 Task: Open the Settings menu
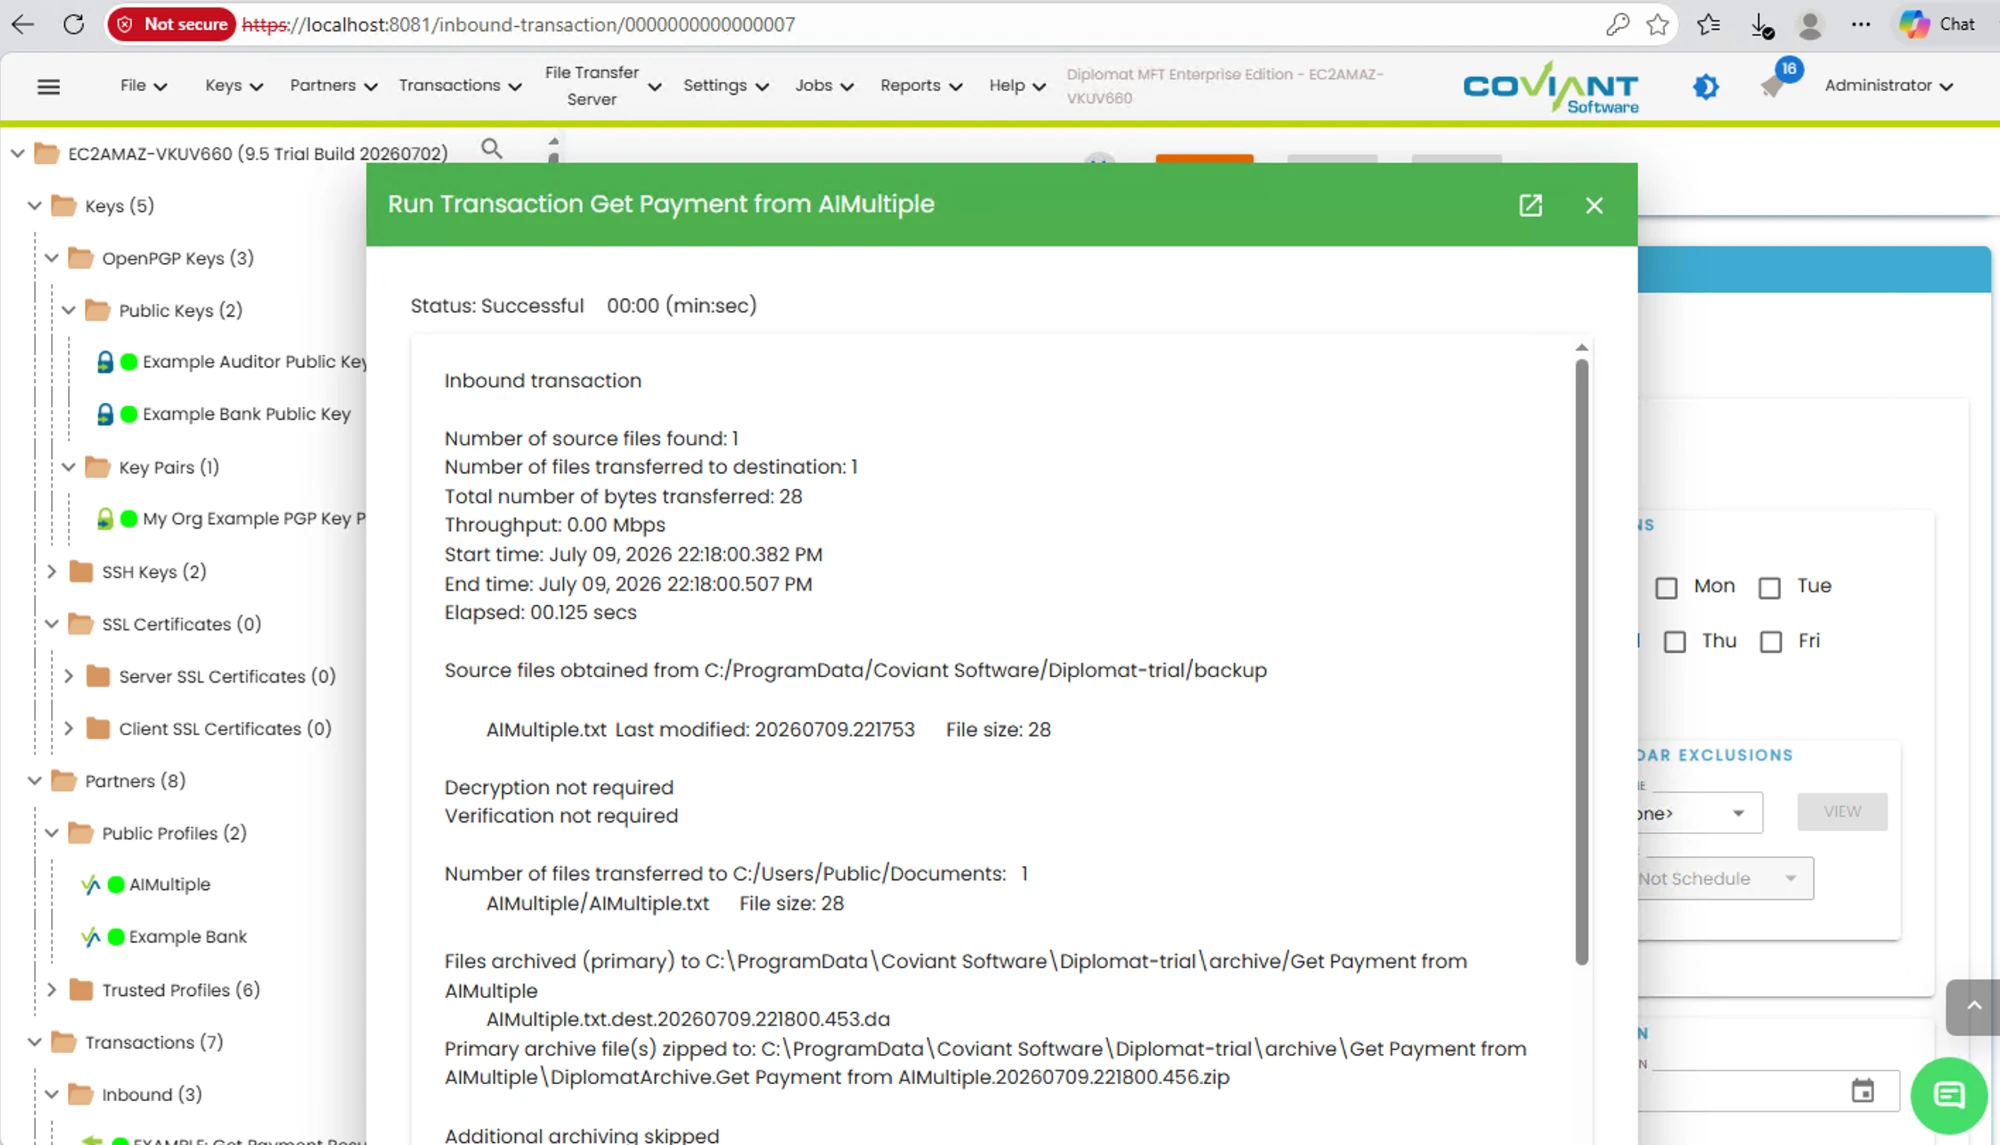click(x=725, y=86)
